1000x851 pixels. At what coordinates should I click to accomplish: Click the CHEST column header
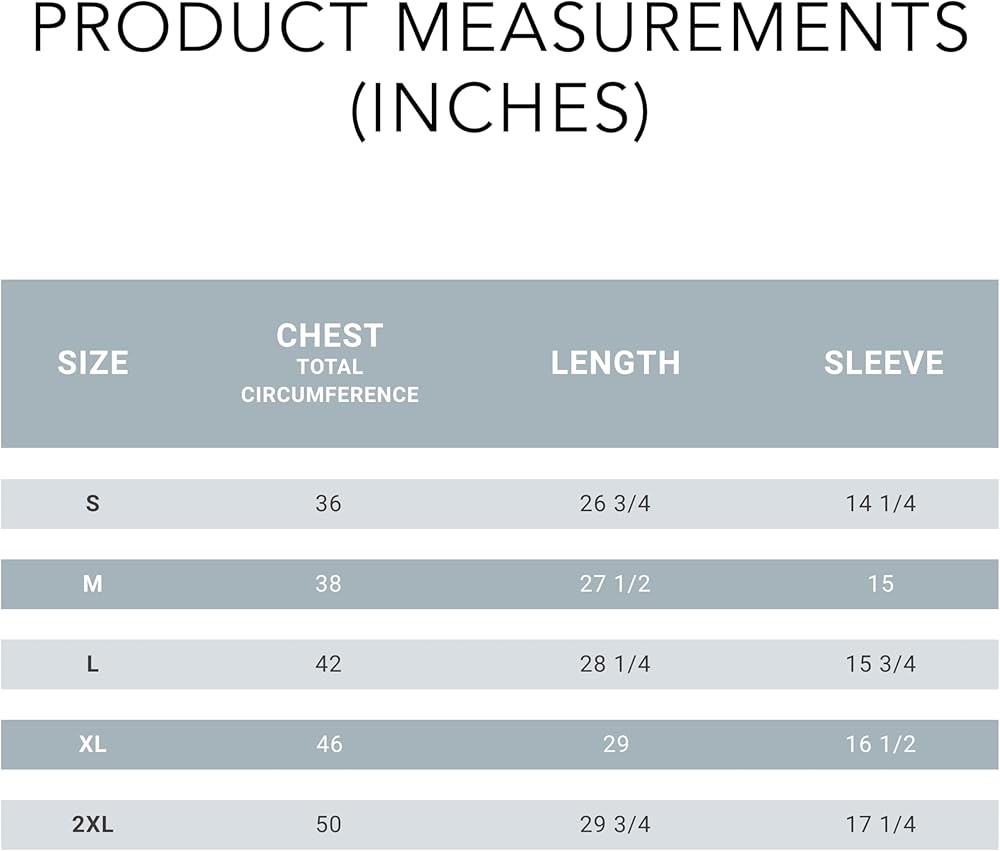pyautogui.click(x=329, y=336)
